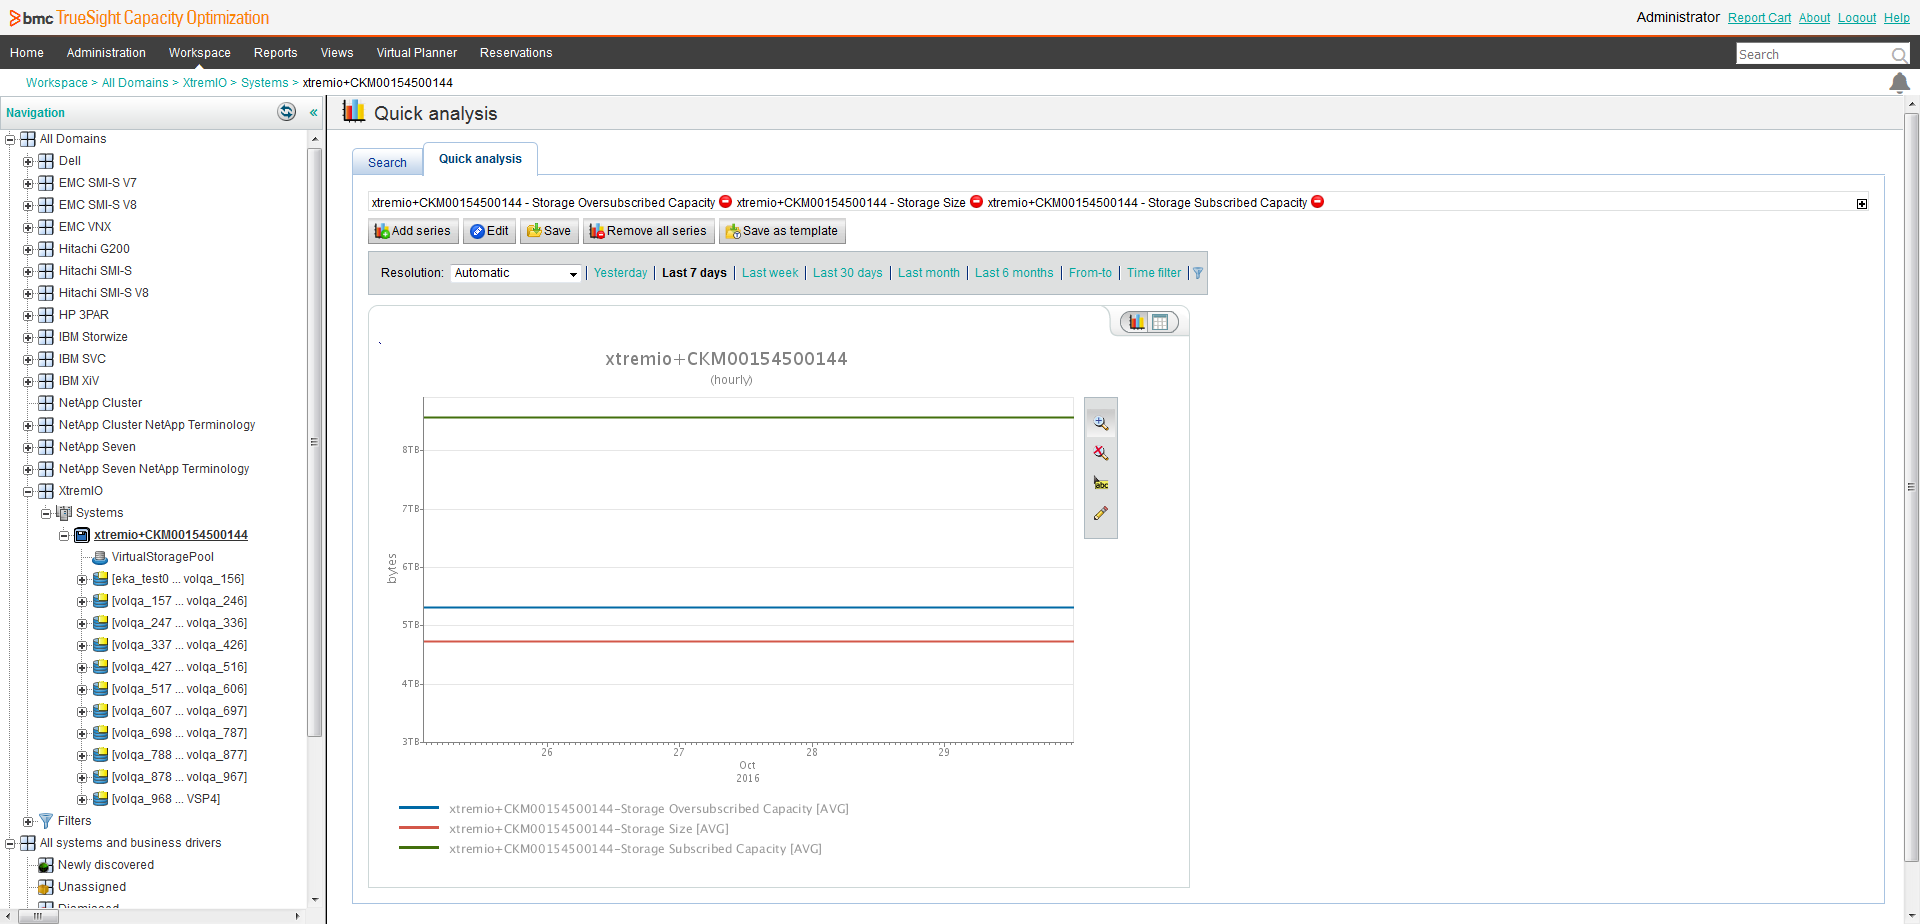Switch to table view

point(1160,322)
